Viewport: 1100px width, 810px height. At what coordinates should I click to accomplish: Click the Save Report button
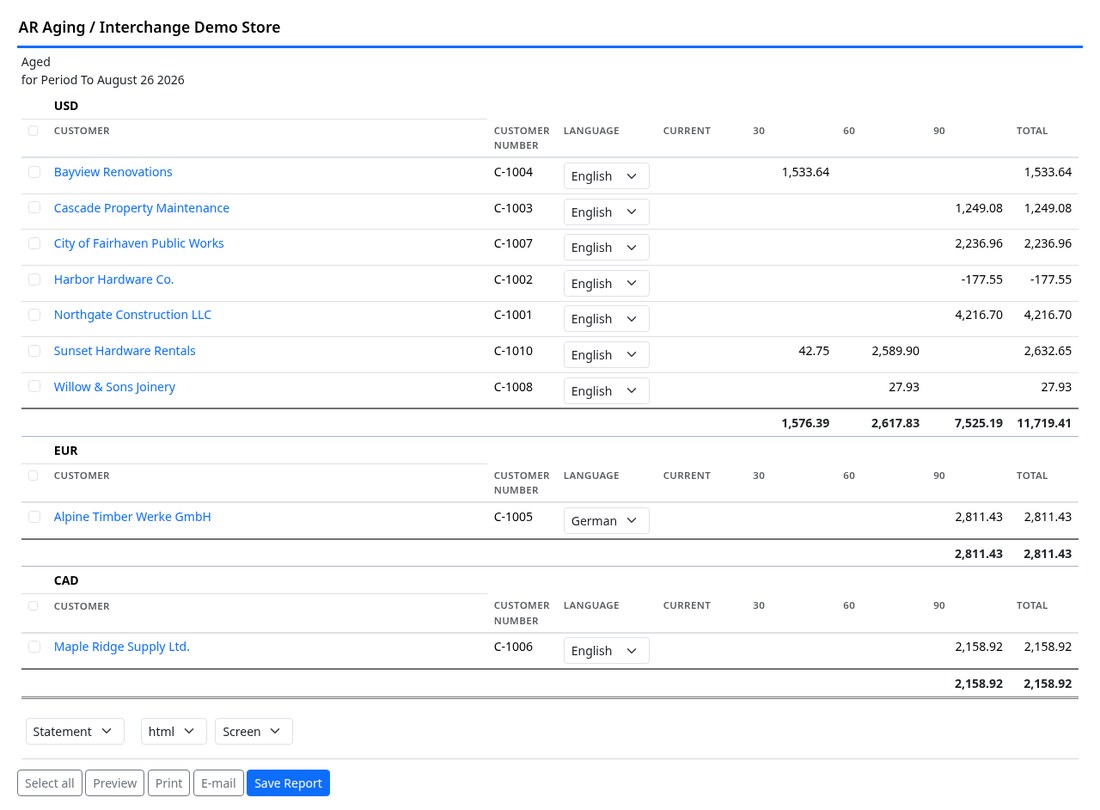[288, 783]
